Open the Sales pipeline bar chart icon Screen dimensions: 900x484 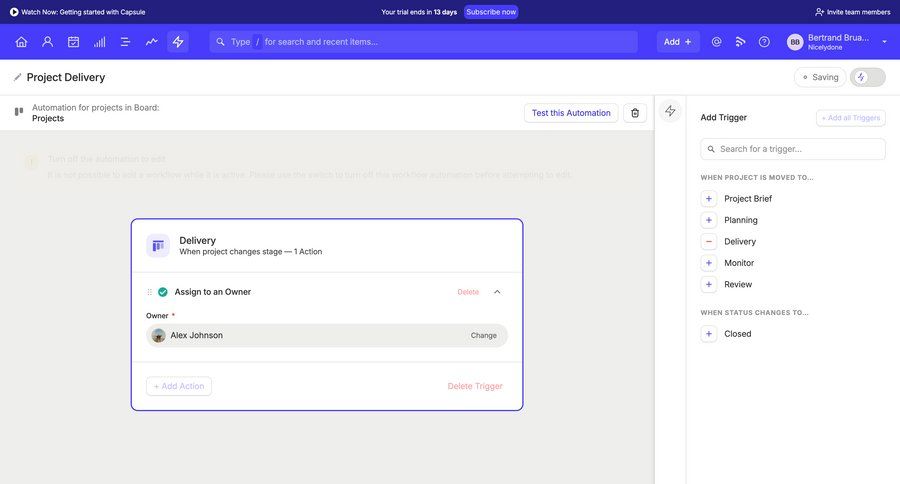coord(99,42)
